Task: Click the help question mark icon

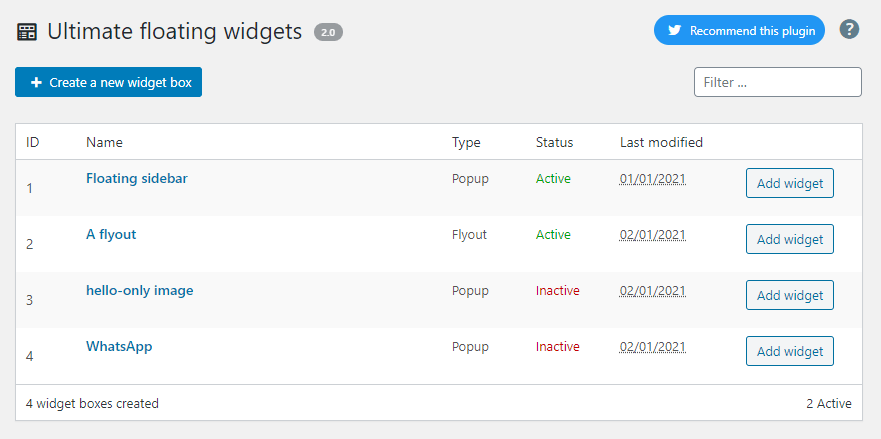Action: (850, 30)
